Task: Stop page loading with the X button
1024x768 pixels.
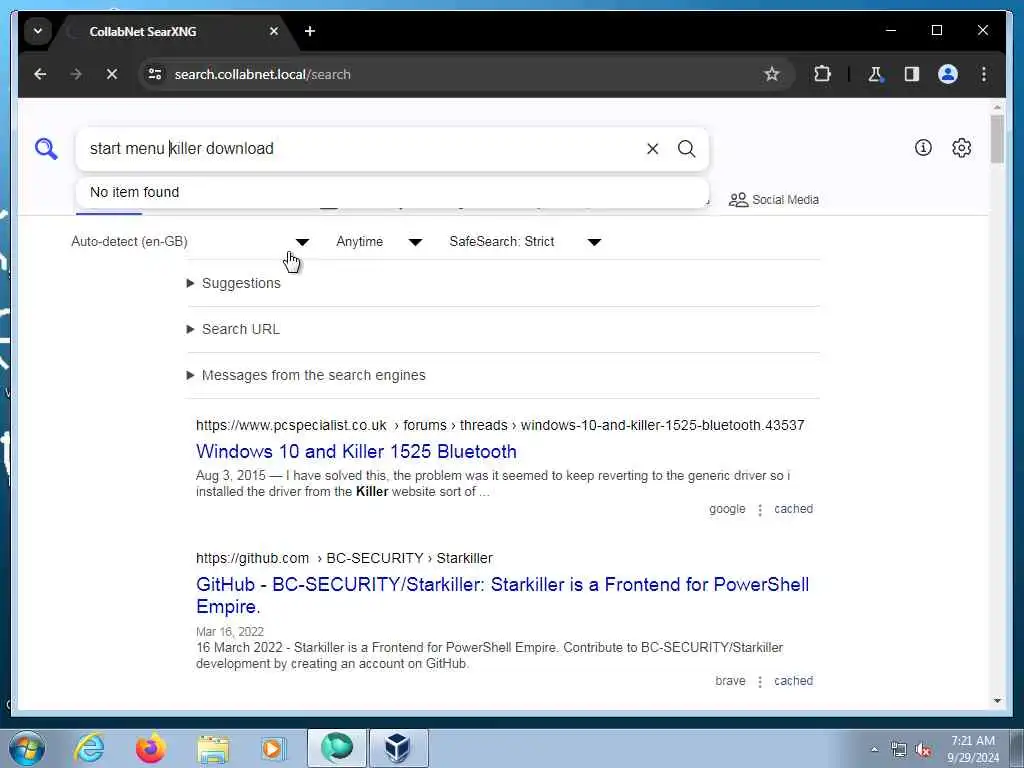Action: coord(112,74)
